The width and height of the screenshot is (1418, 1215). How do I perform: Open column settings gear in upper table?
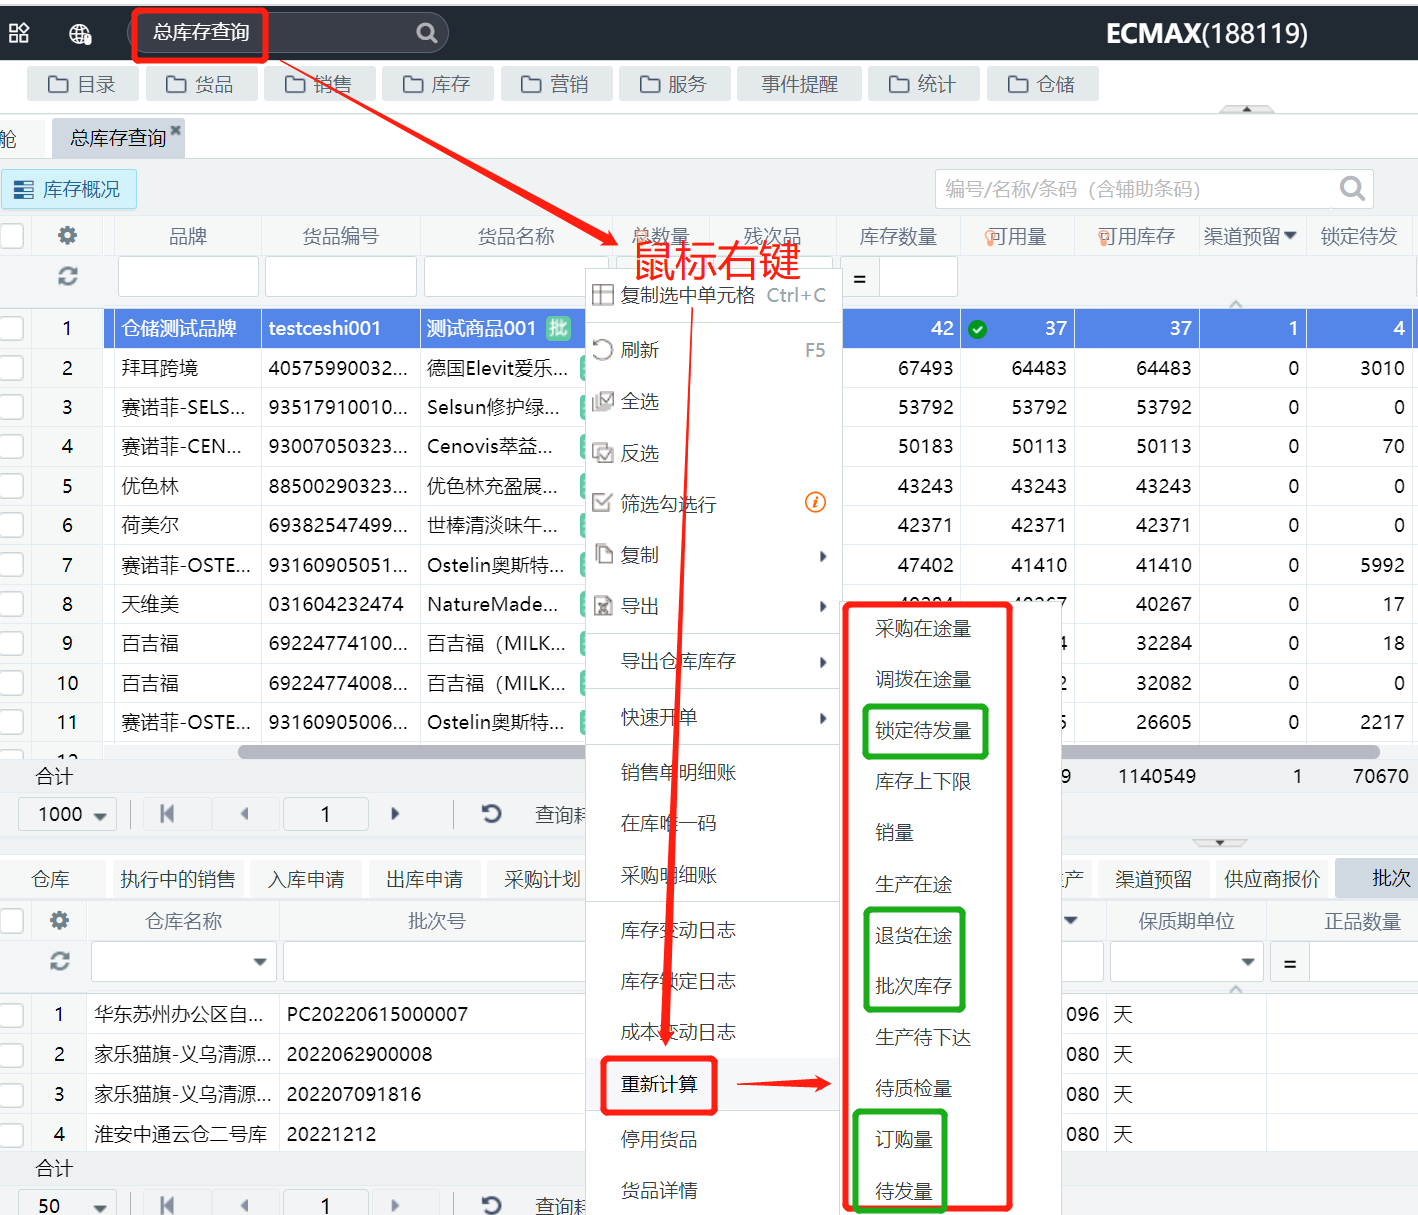pos(67,235)
